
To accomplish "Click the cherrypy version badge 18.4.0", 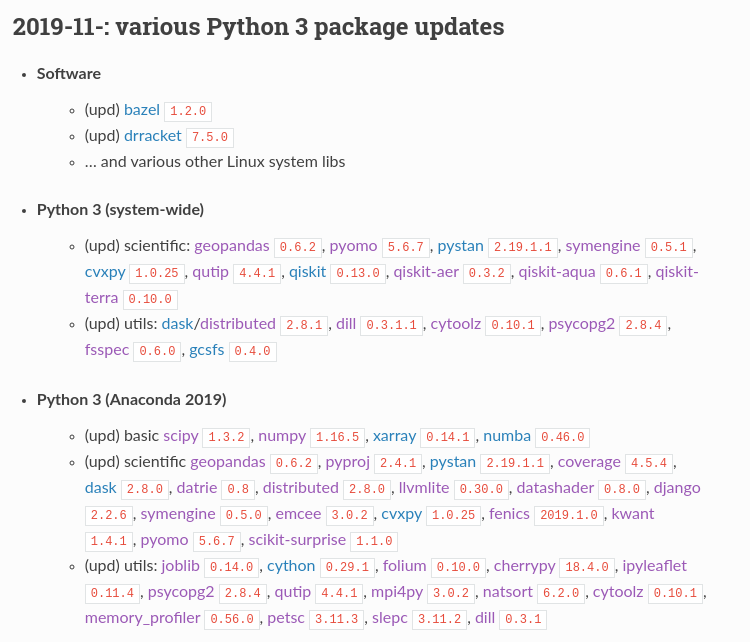I will point(587,567).
